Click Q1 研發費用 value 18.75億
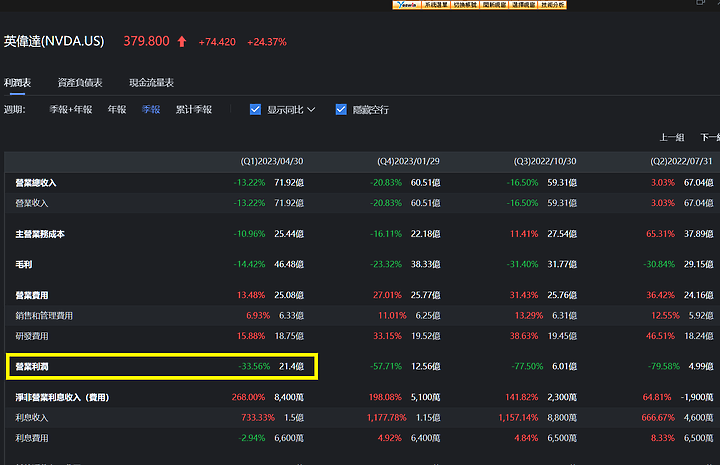This screenshot has height=465, width=720. click(x=289, y=336)
